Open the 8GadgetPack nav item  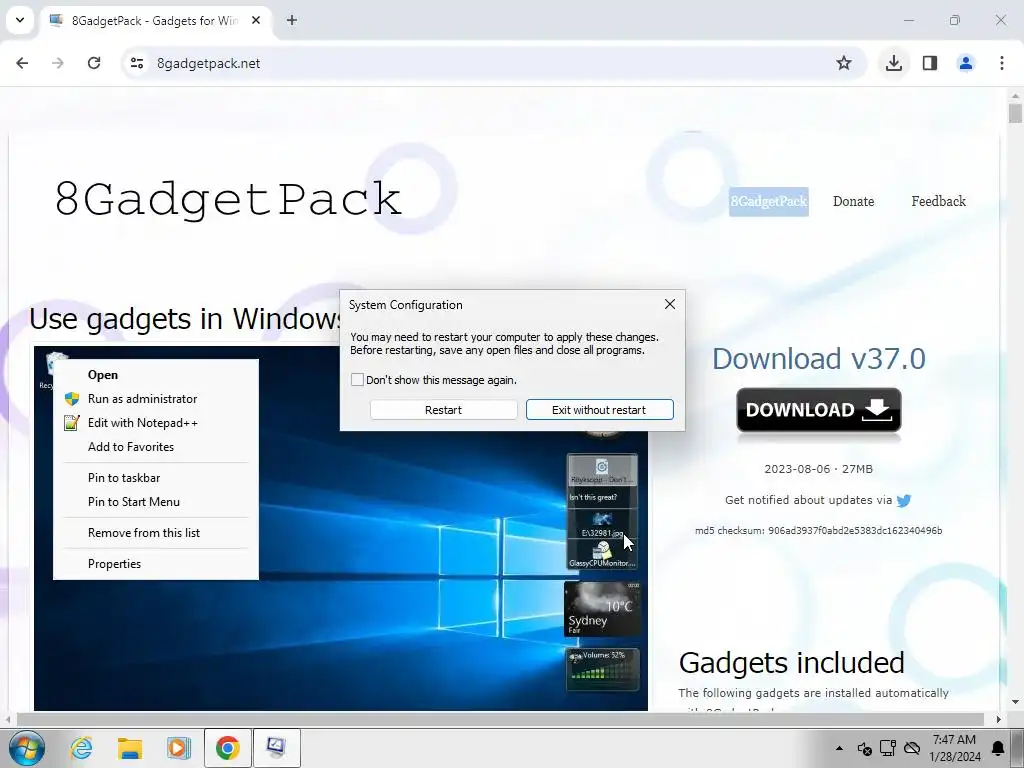tap(769, 201)
